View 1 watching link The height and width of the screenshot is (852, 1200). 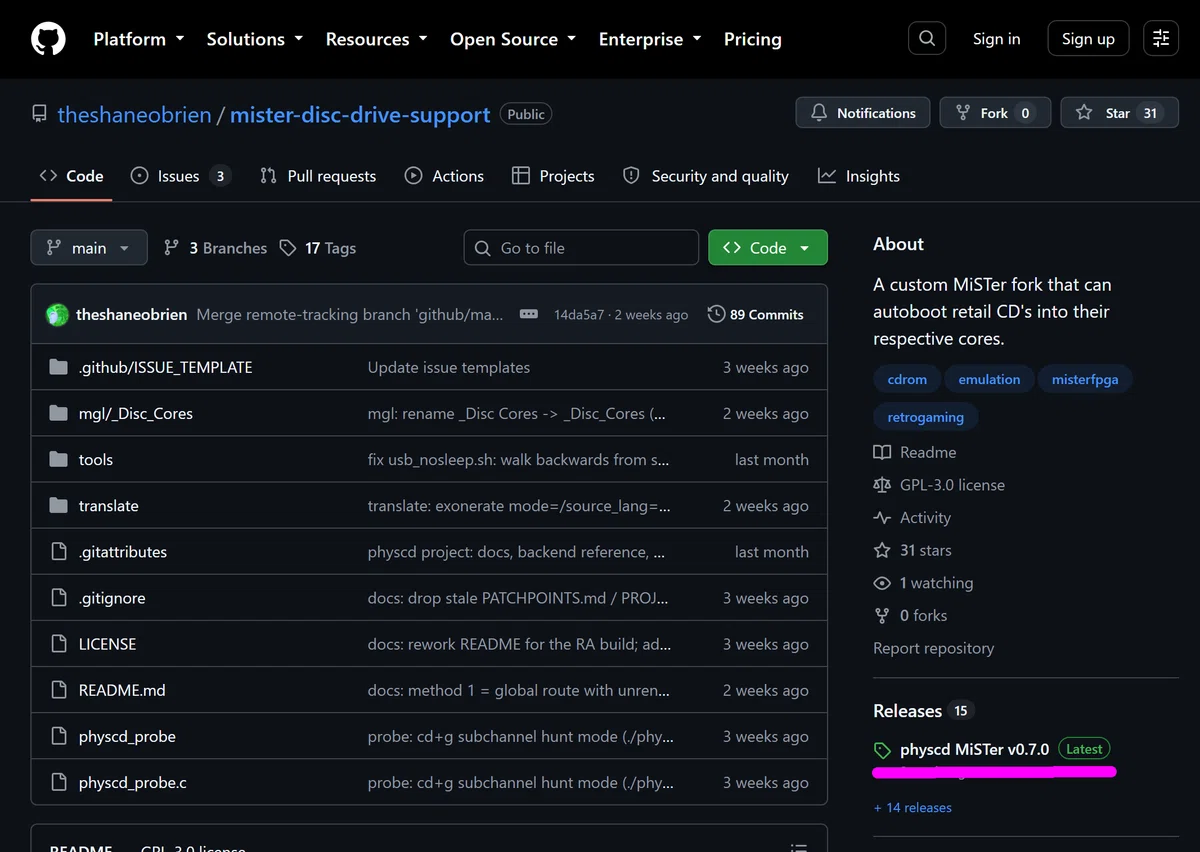click(923, 583)
